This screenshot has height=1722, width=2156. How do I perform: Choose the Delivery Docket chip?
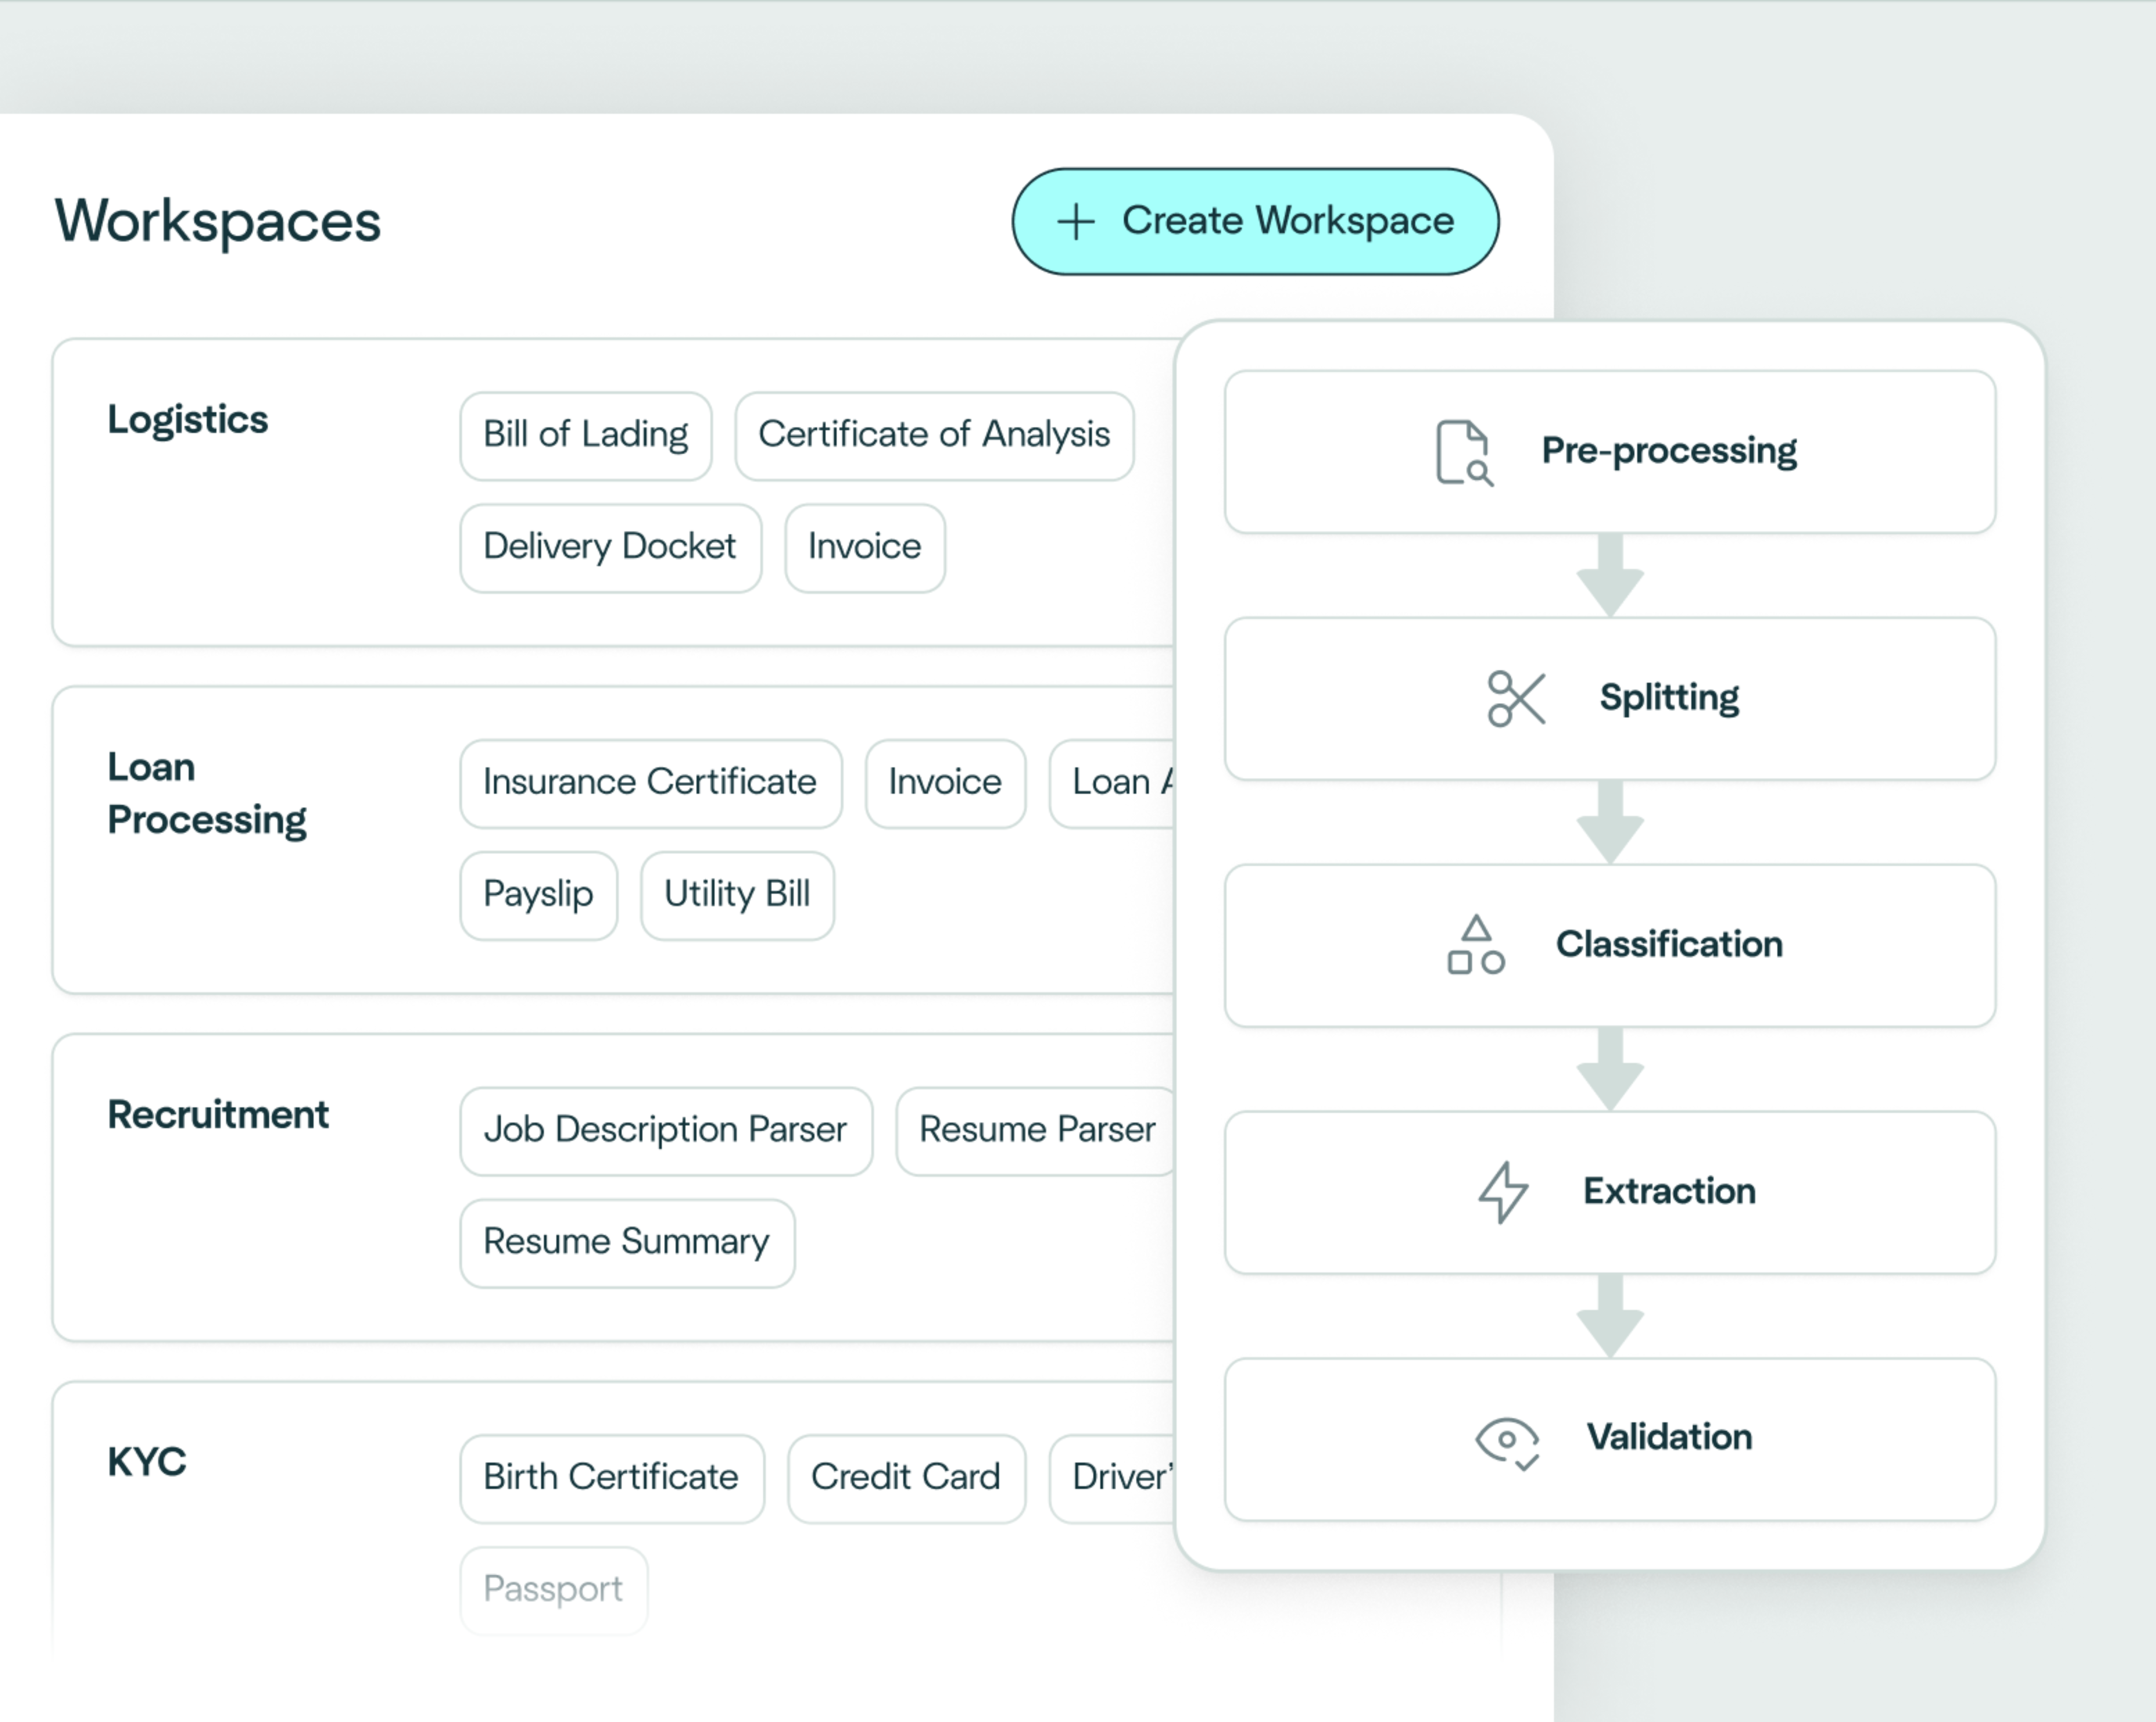tap(610, 547)
